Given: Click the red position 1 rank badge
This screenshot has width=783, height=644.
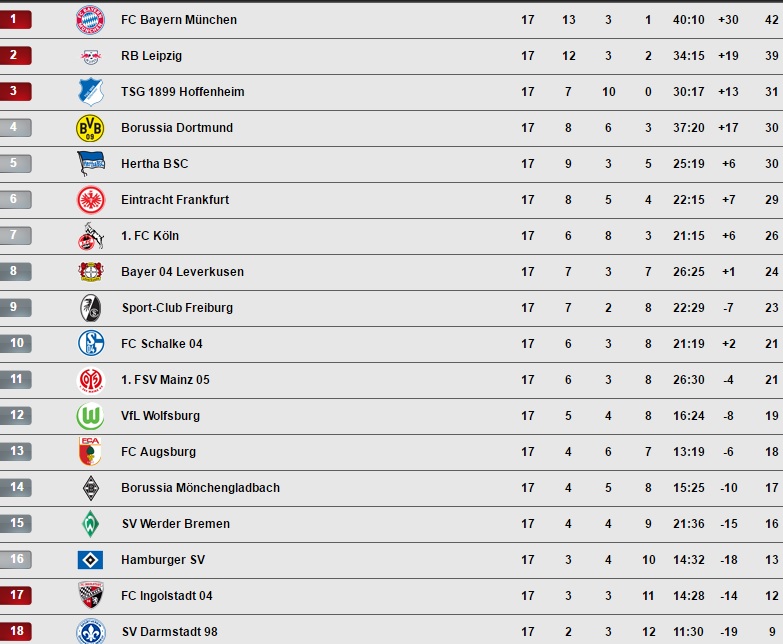Looking at the screenshot, I should click(x=15, y=20).
